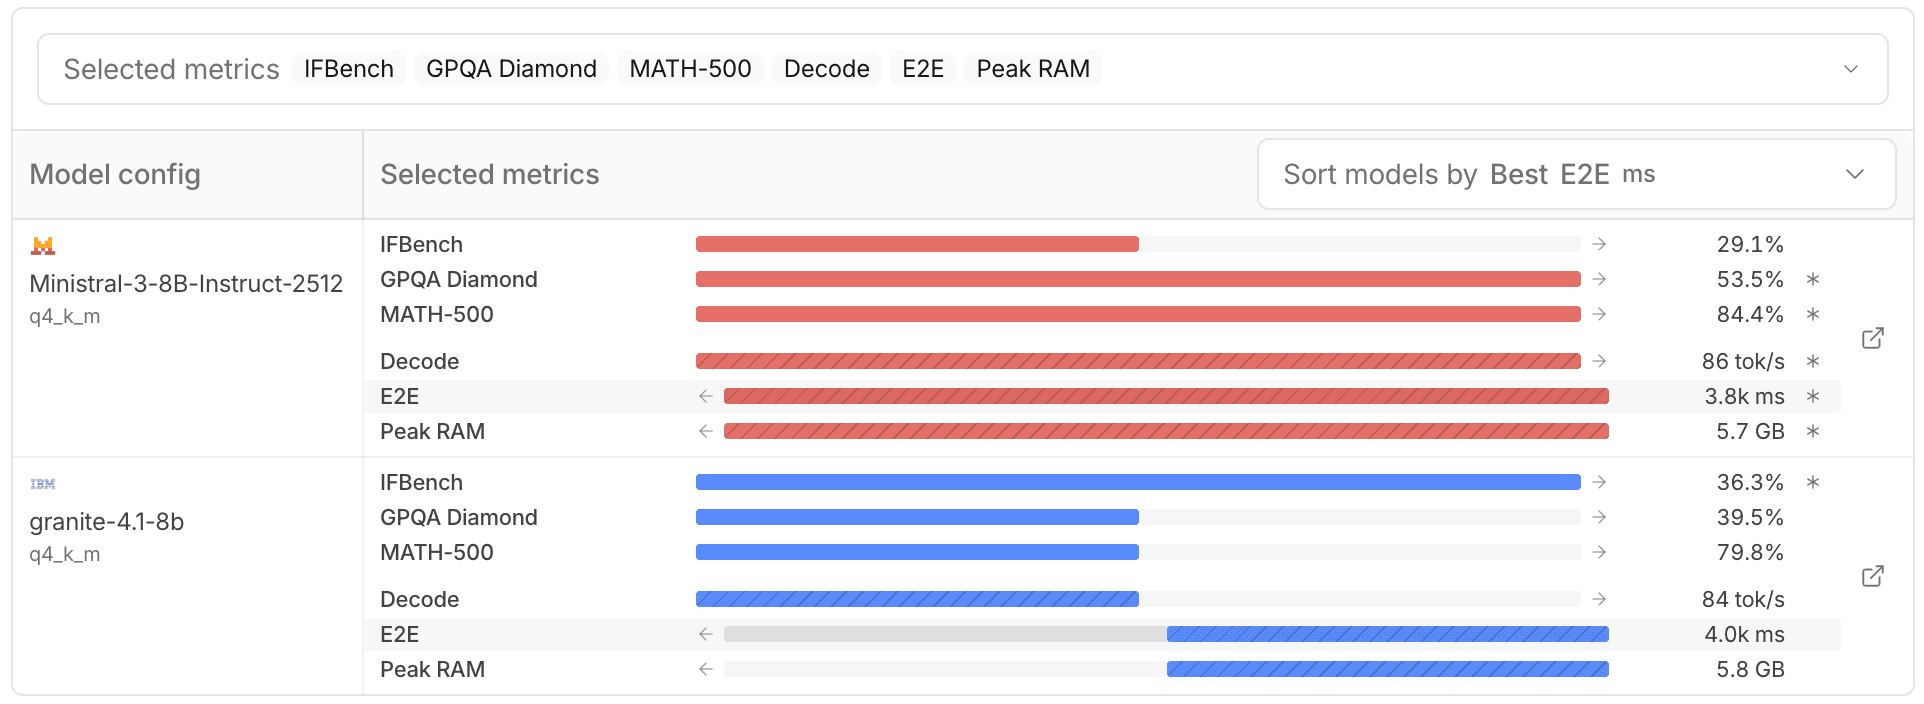
Task: Click asterisk next to Ministral MATH-500 84.4%
Action: [x=1812, y=314]
